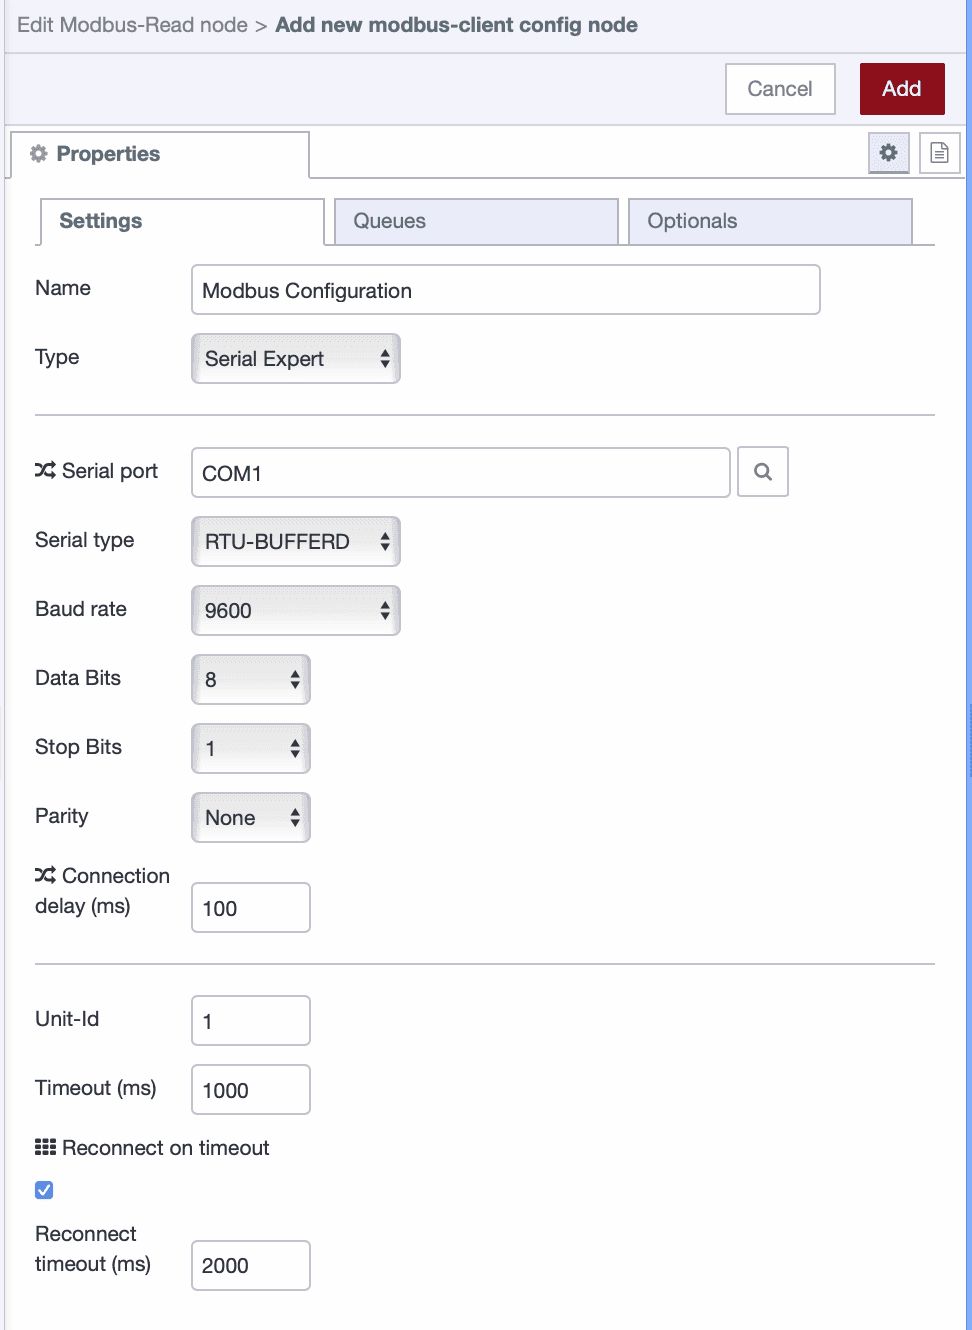The height and width of the screenshot is (1330, 972).
Task: Switch to the Queues tab
Action: point(475,221)
